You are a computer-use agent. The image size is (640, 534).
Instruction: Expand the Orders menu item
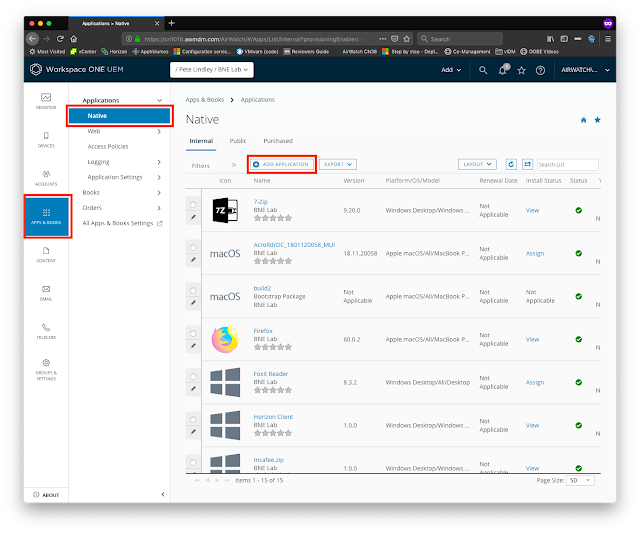(159, 208)
